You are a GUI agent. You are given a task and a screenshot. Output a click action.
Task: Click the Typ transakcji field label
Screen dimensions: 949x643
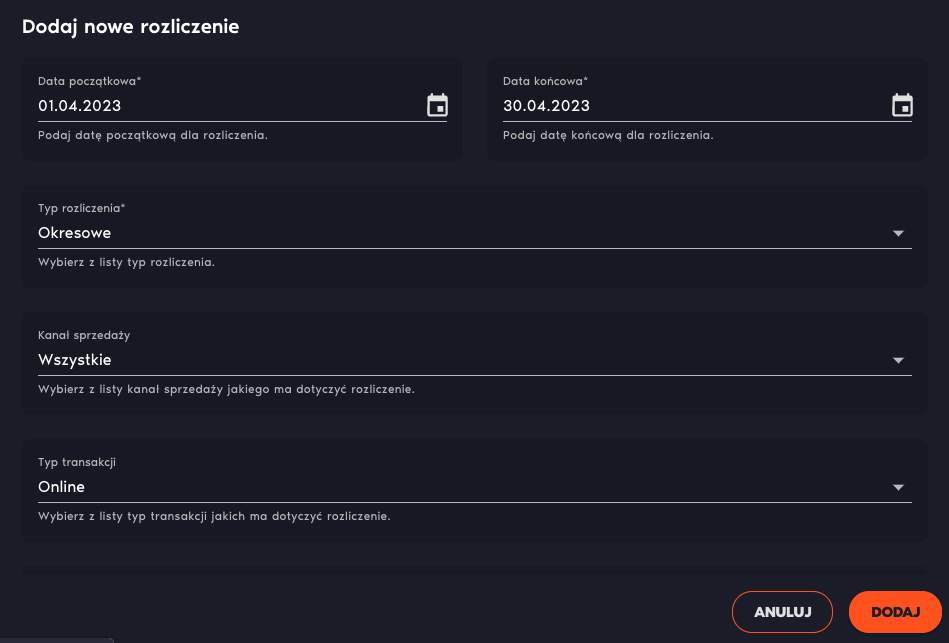tap(77, 463)
